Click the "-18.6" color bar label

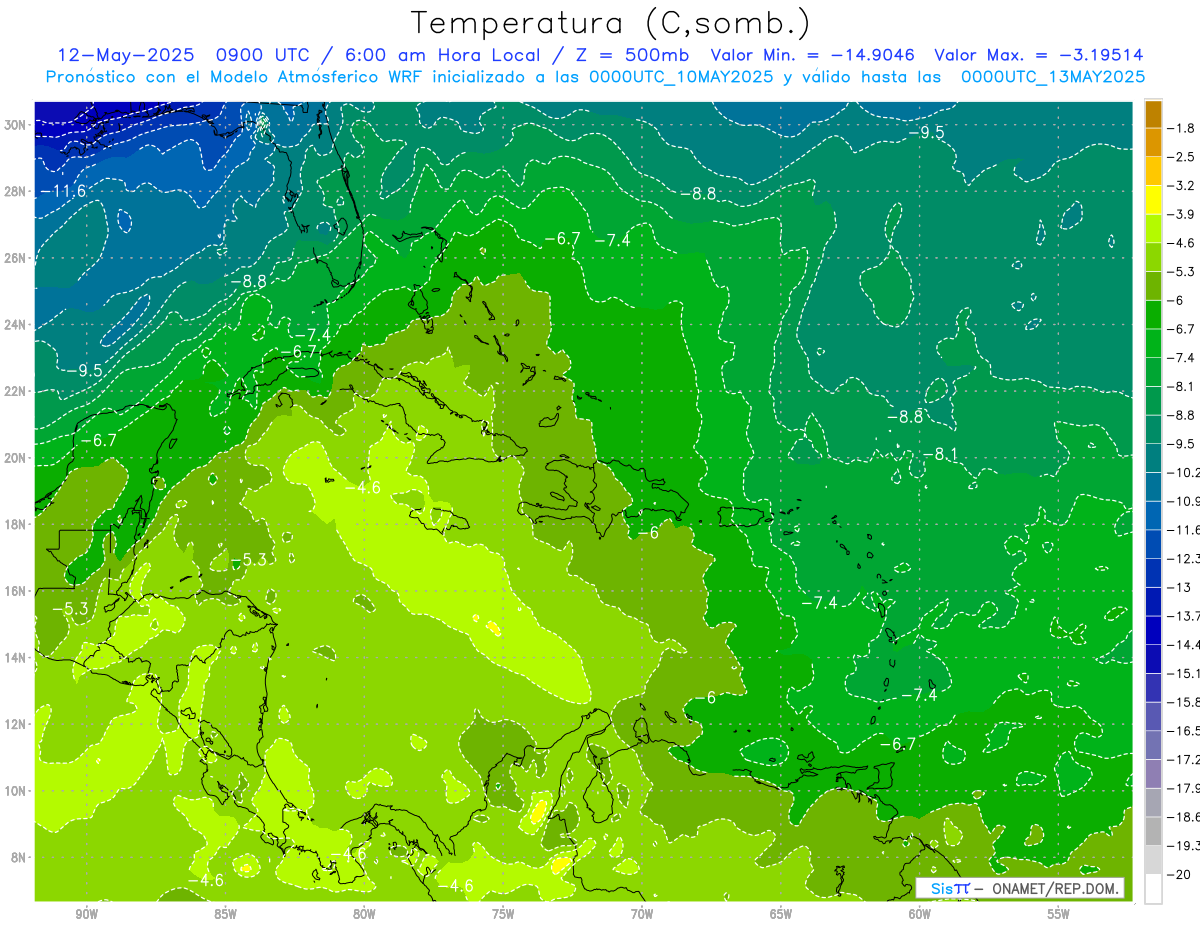click(x=1185, y=817)
